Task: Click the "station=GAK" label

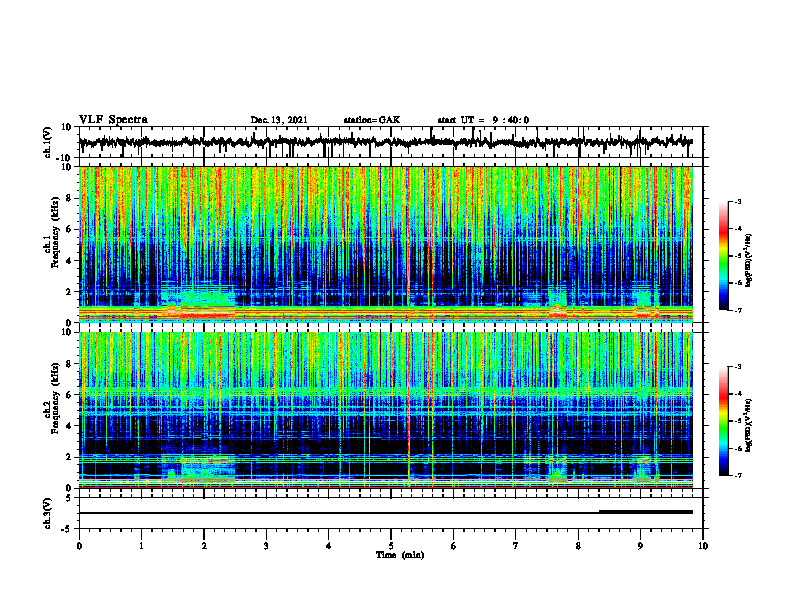Action: coord(372,120)
